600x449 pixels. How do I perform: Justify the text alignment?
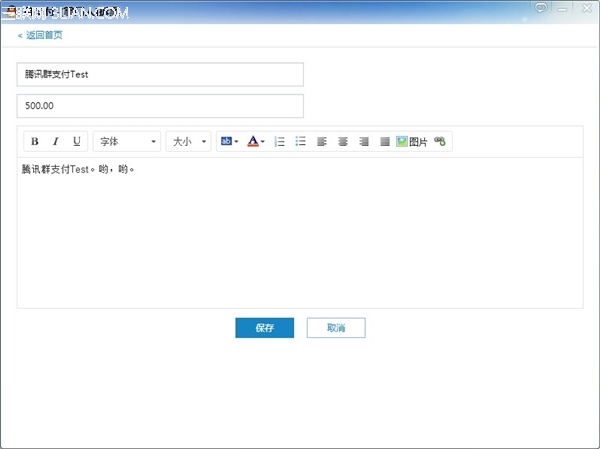tap(385, 142)
